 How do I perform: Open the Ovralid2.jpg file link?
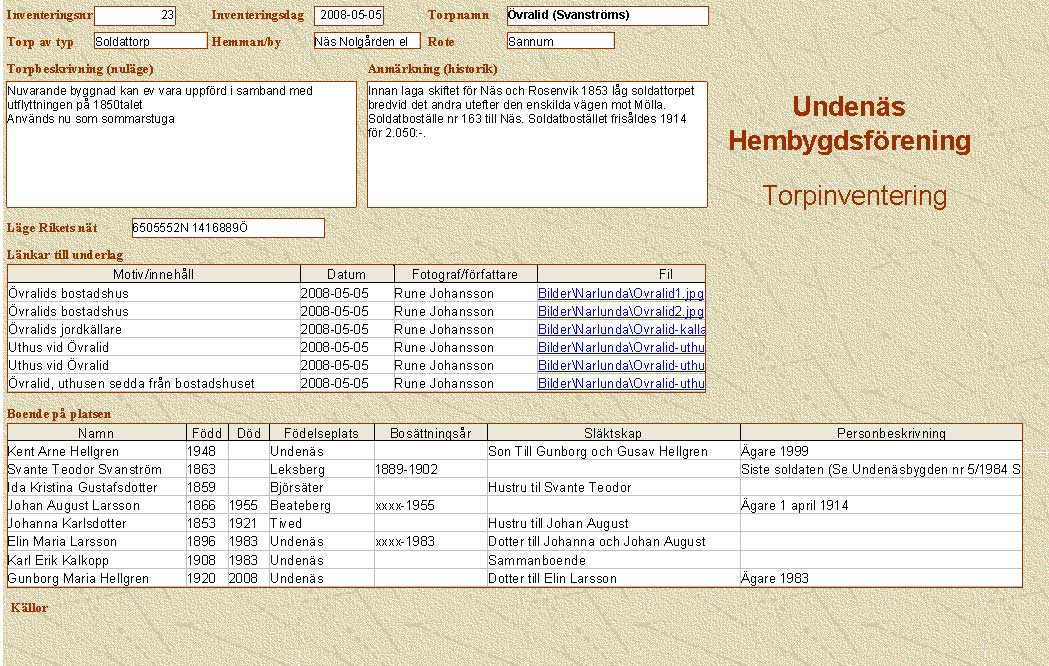pyautogui.click(x=621, y=312)
